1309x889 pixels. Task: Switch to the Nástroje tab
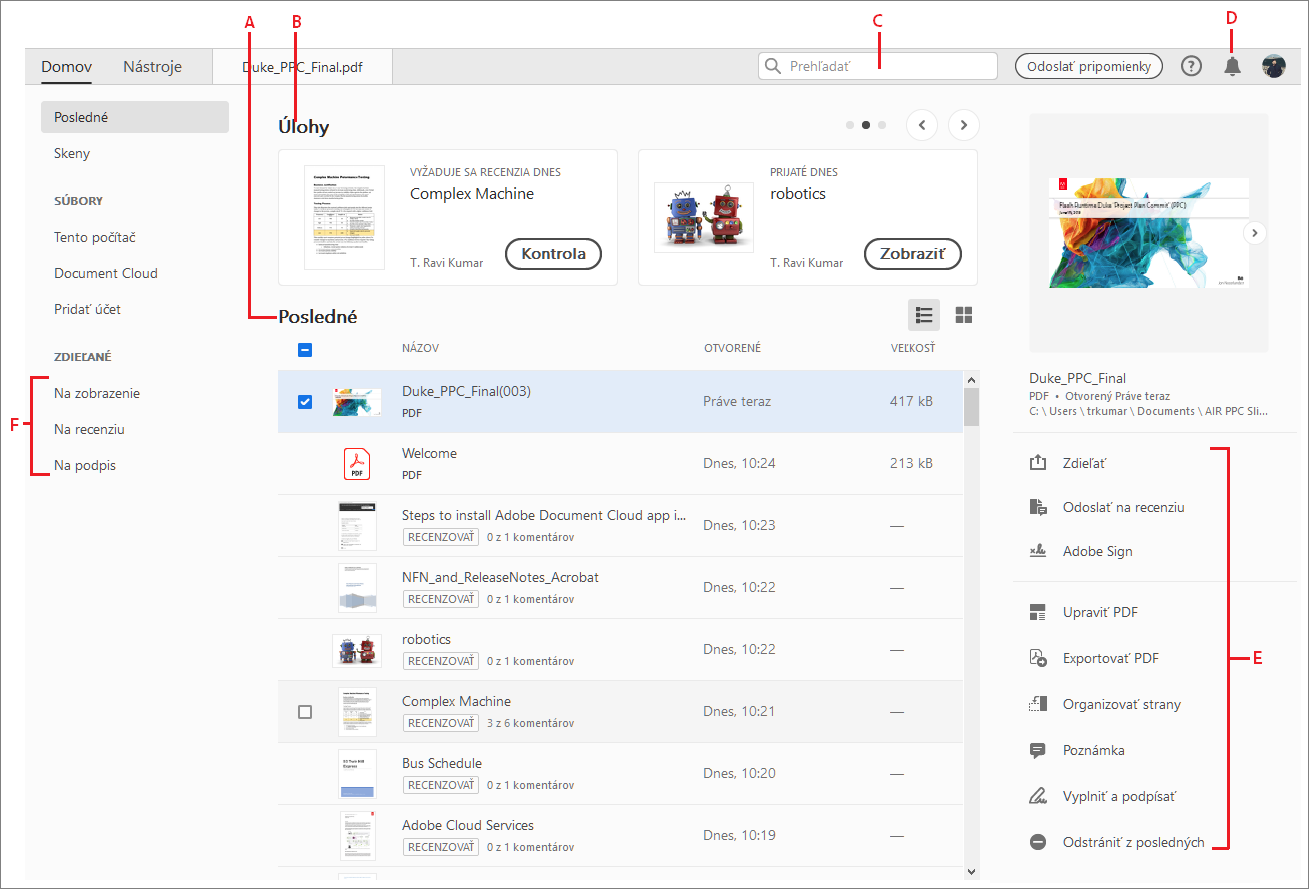(152, 68)
